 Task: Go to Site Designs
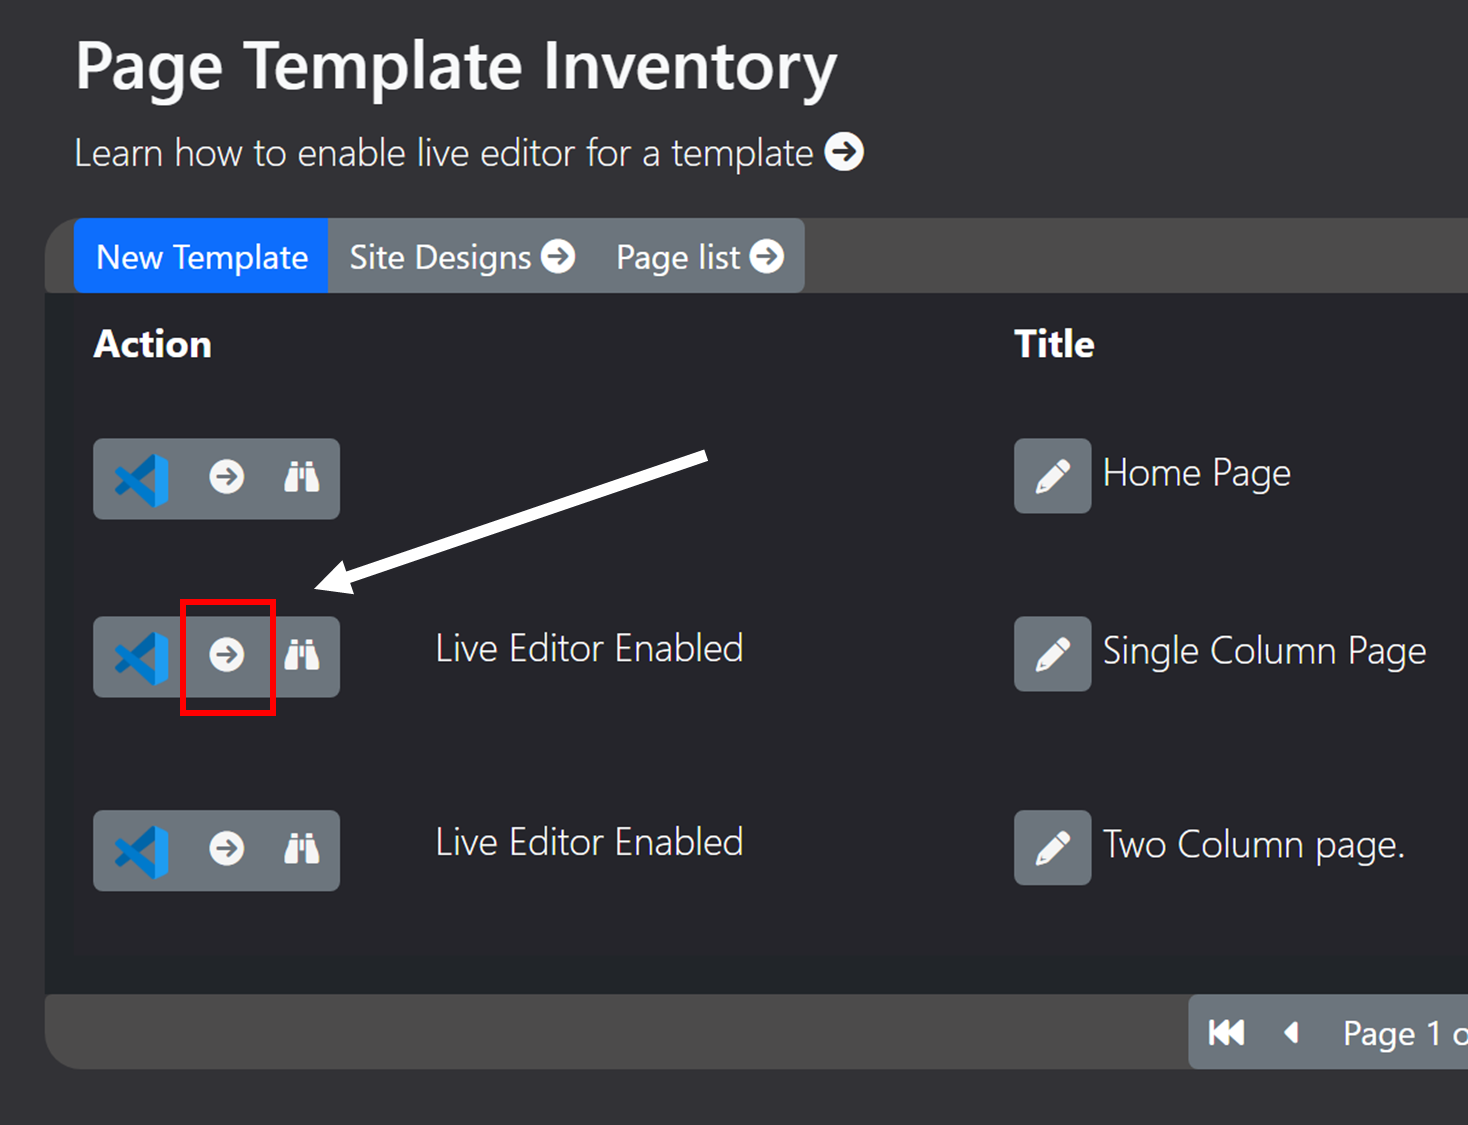coord(461,257)
